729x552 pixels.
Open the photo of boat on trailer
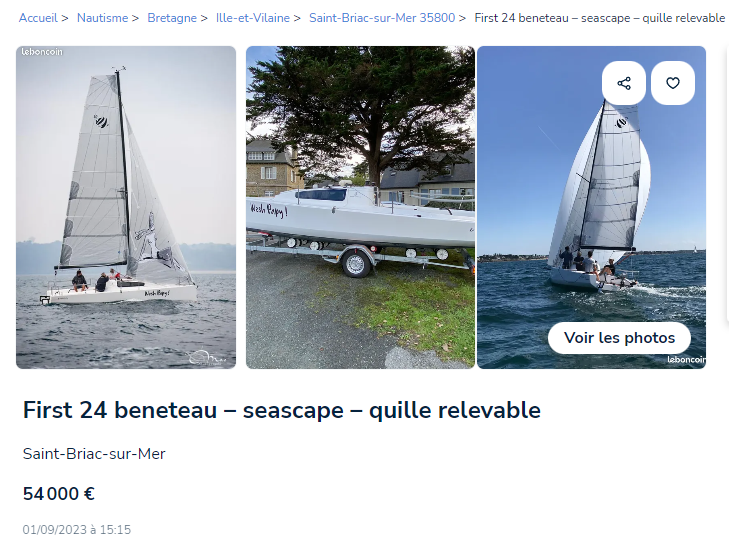360,207
